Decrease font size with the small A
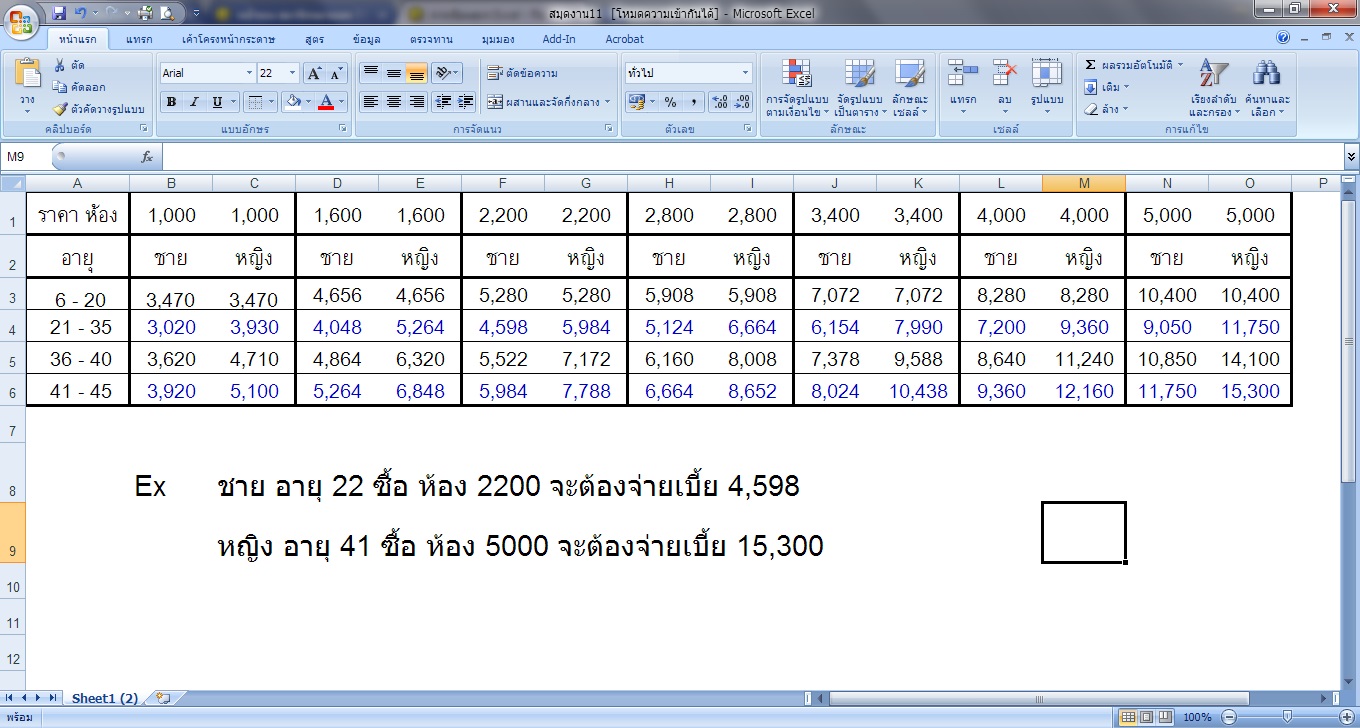The width and height of the screenshot is (1360, 728). coord(336,73)
